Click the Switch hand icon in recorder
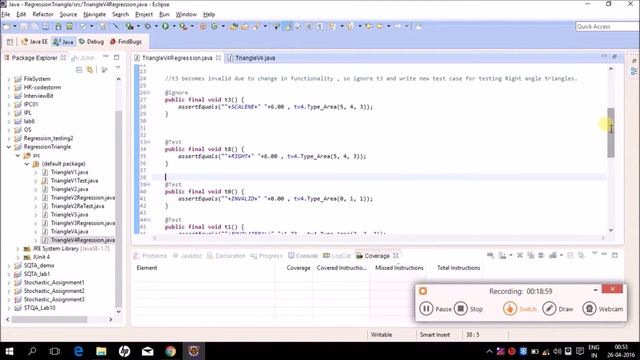This screenshot has width=640, height=360. tap(509, 309)
